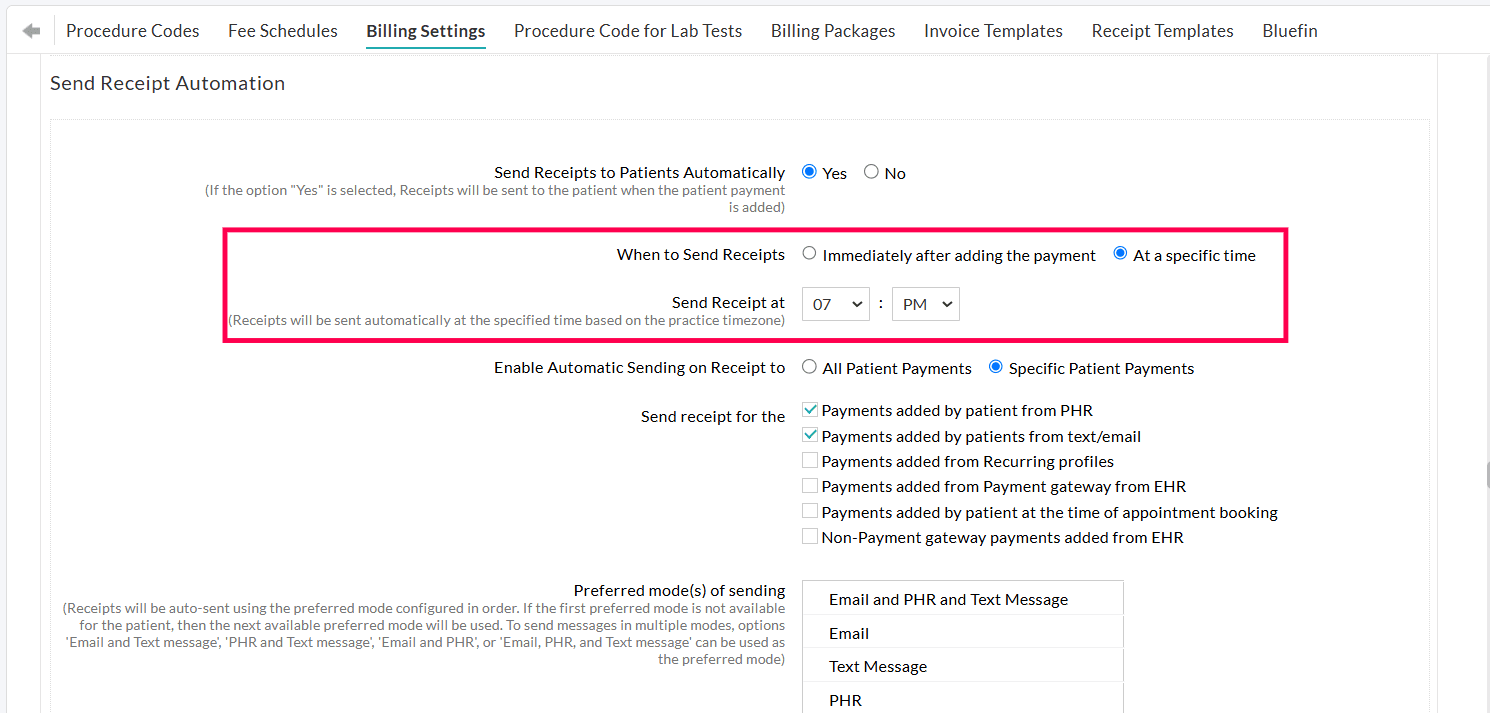
Task: Open the Fee Schedules tab
Action: [x=282, y=30]
